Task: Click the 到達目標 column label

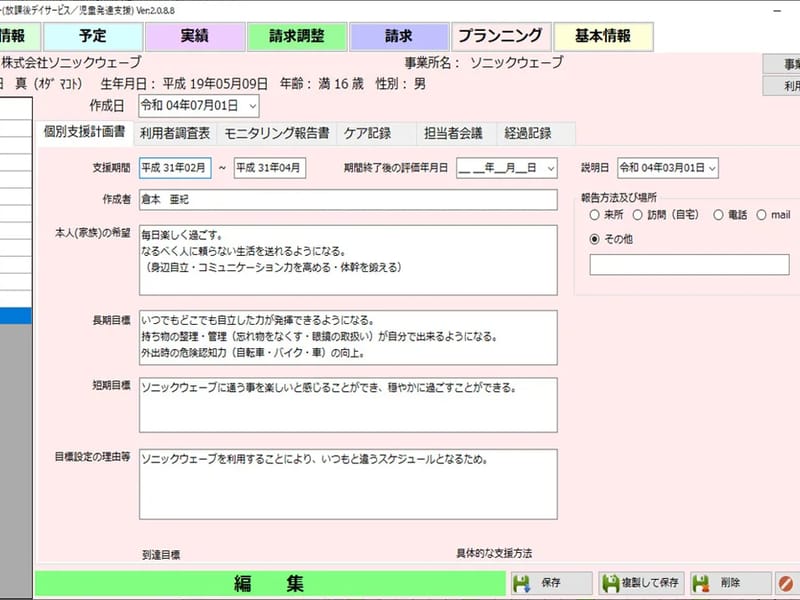Action: pos(161,555)
